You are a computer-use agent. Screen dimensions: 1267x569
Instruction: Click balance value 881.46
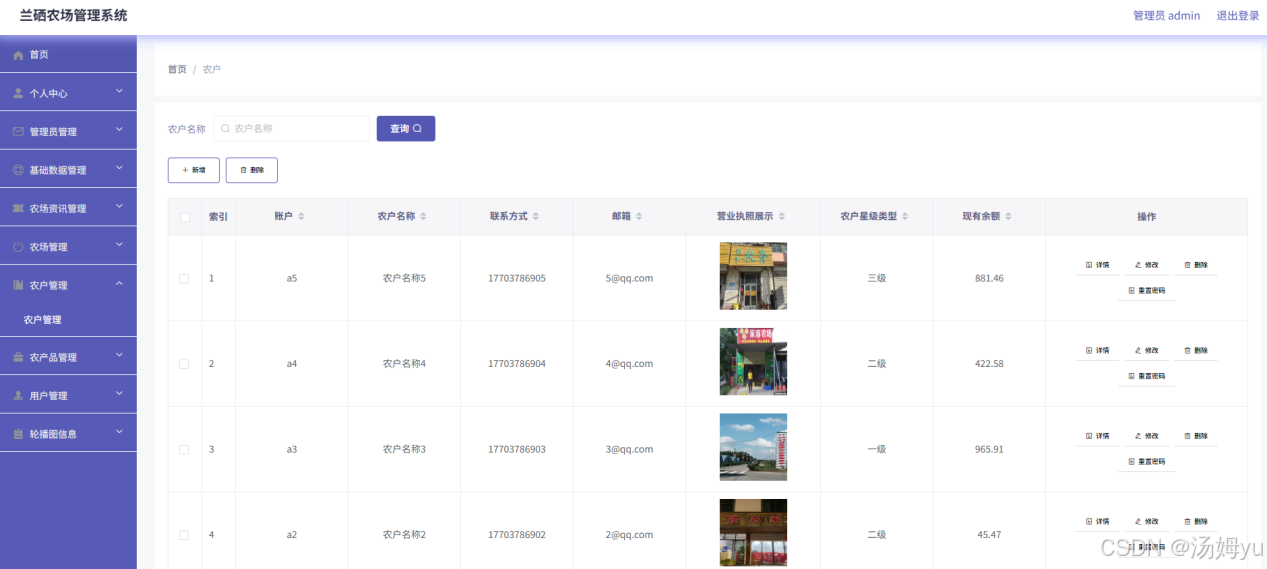point(989,278)
